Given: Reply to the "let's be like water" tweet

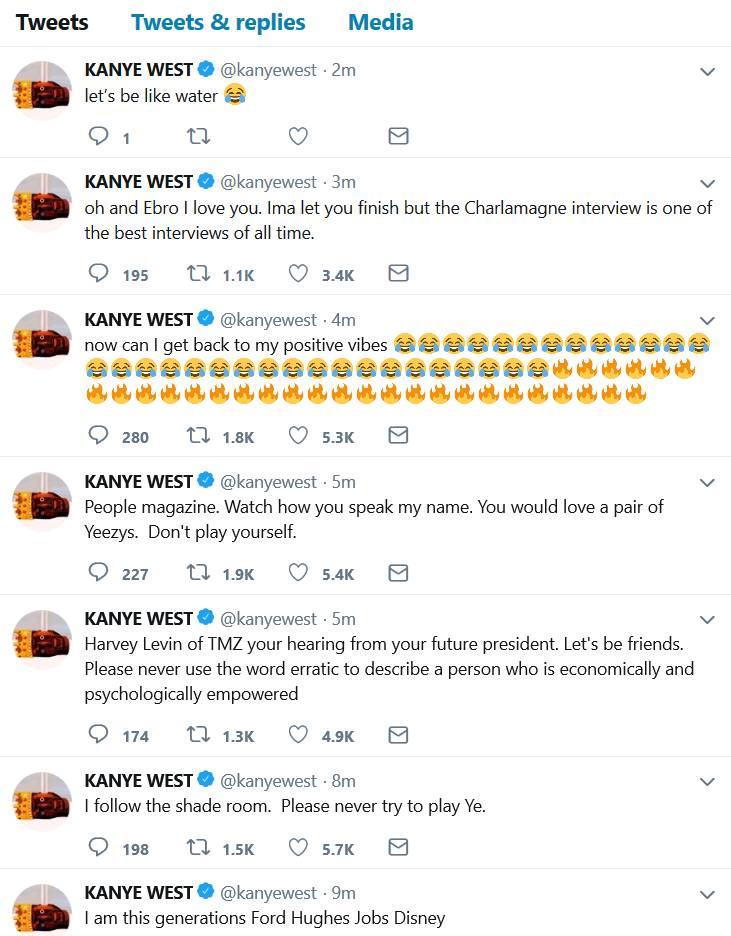Looking at the screenshot, I should [99, 136].
